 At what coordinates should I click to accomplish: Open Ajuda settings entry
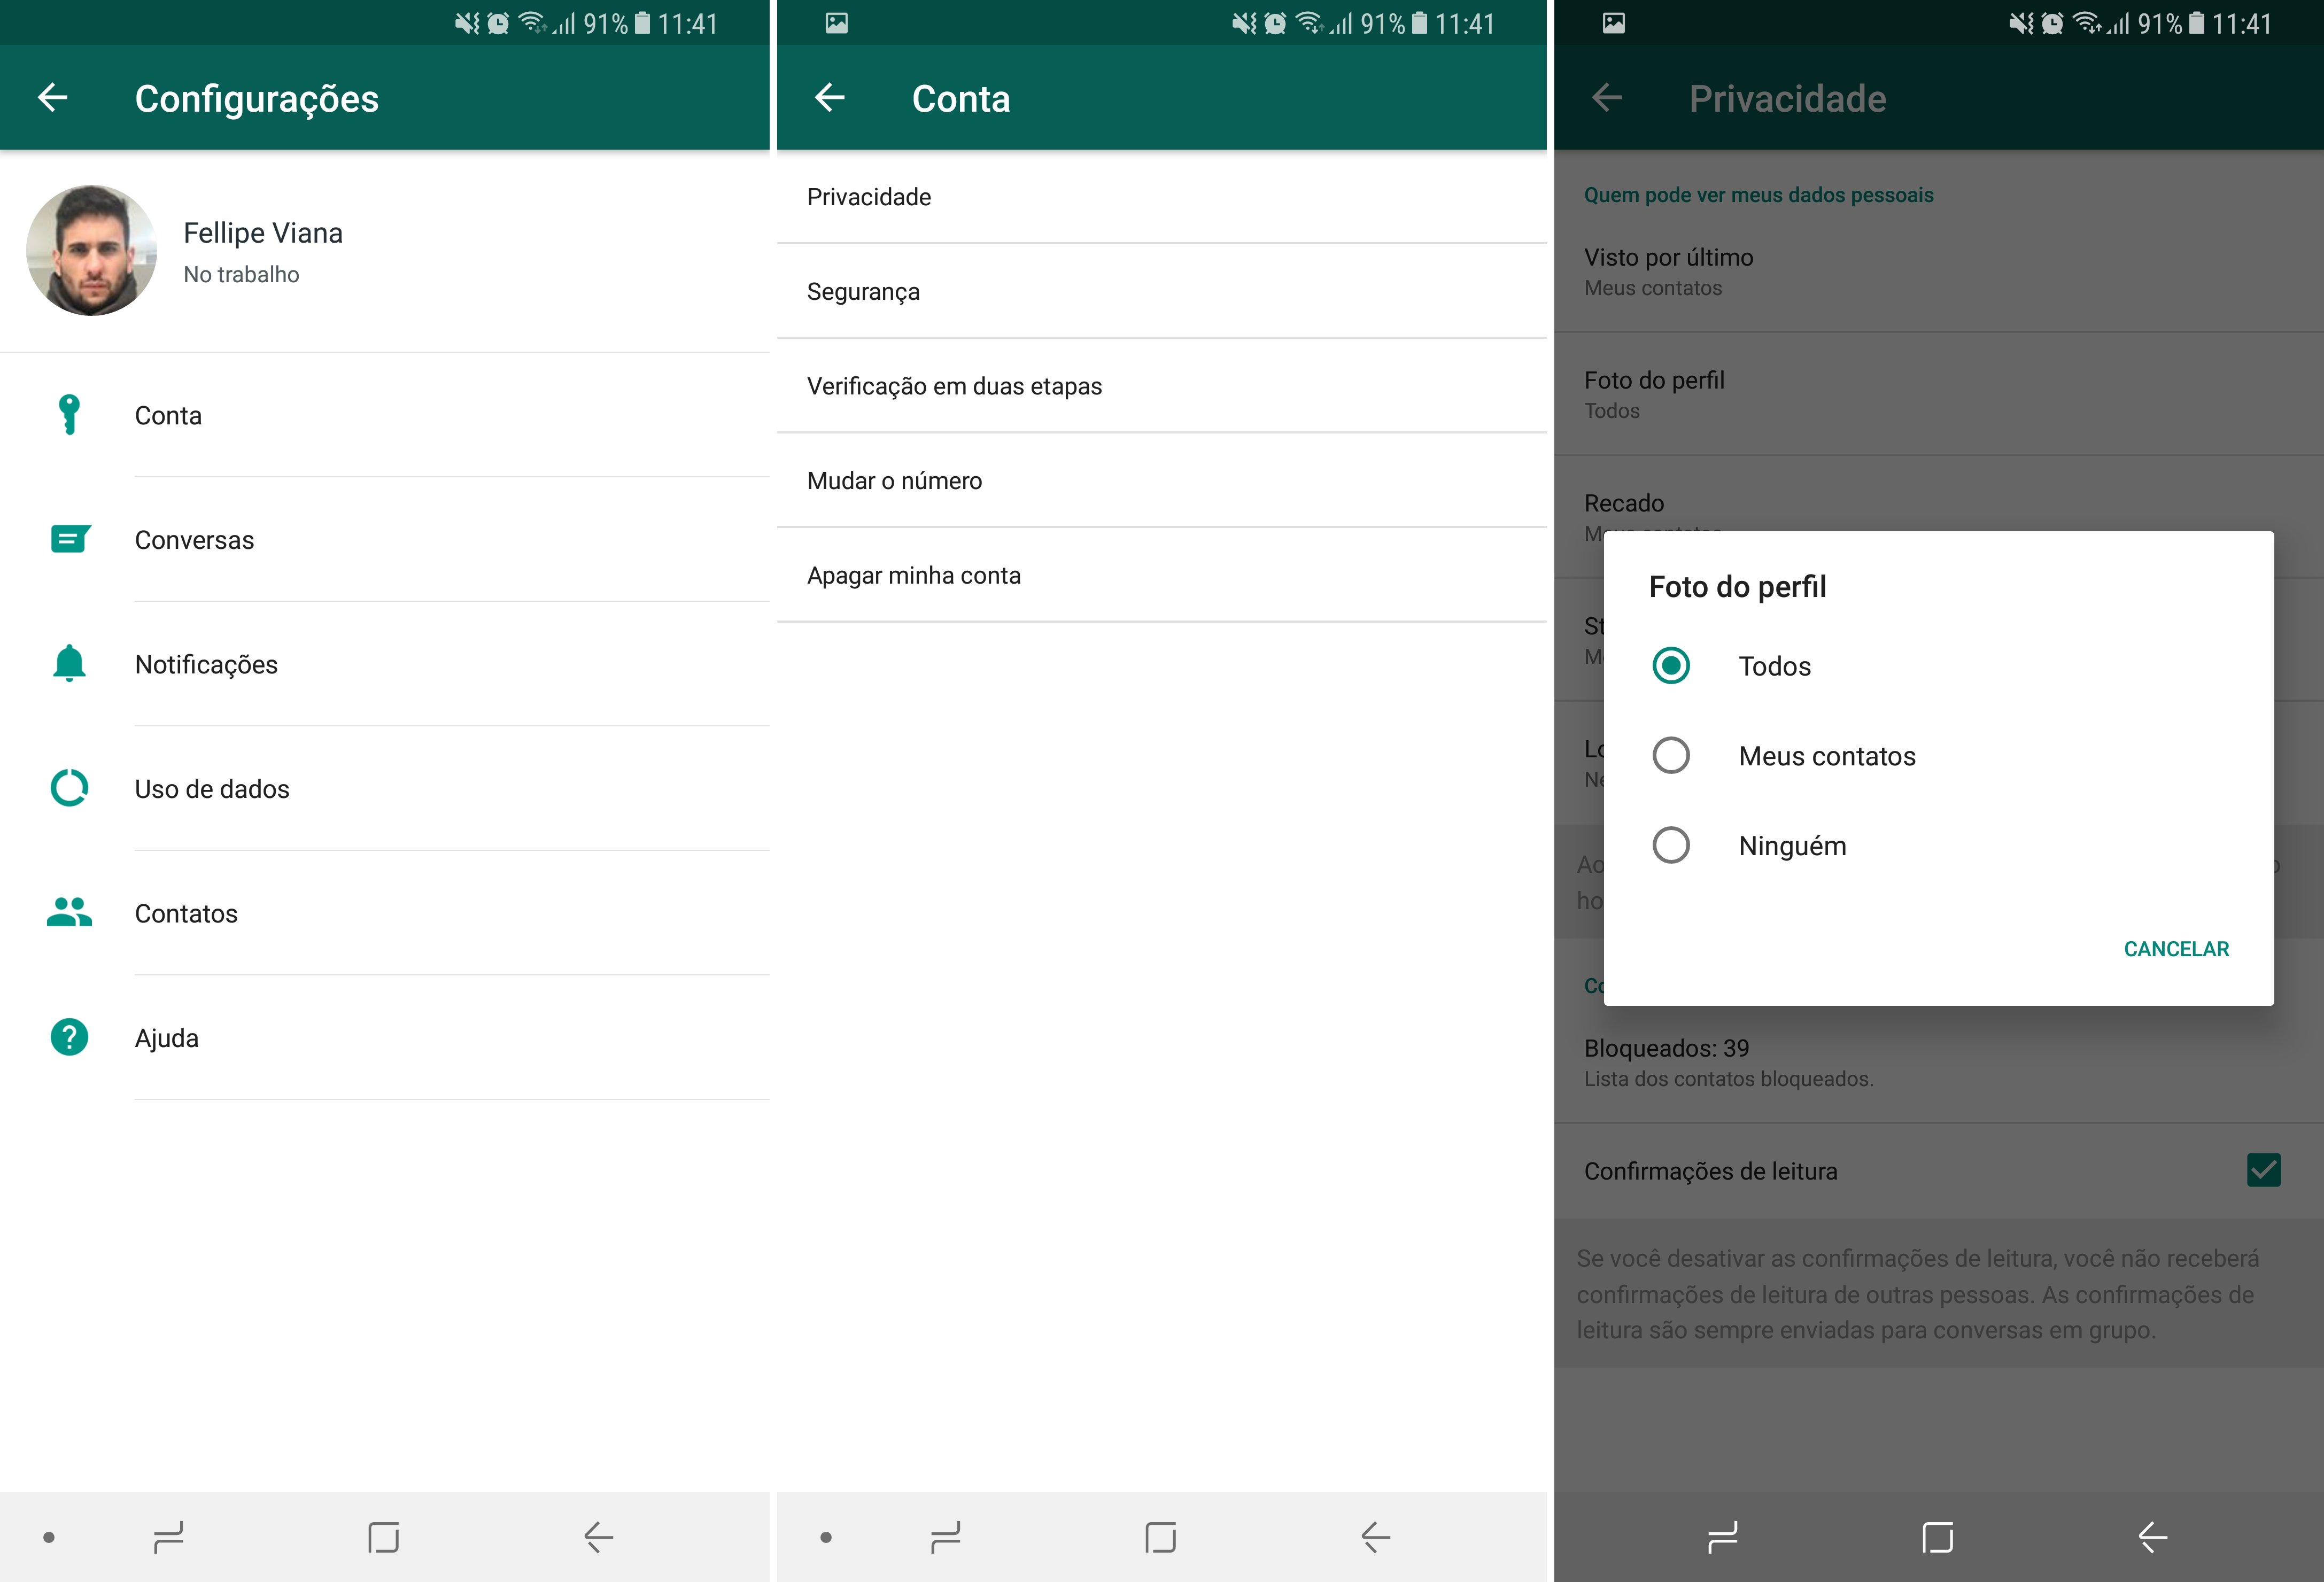(385, 1038)
